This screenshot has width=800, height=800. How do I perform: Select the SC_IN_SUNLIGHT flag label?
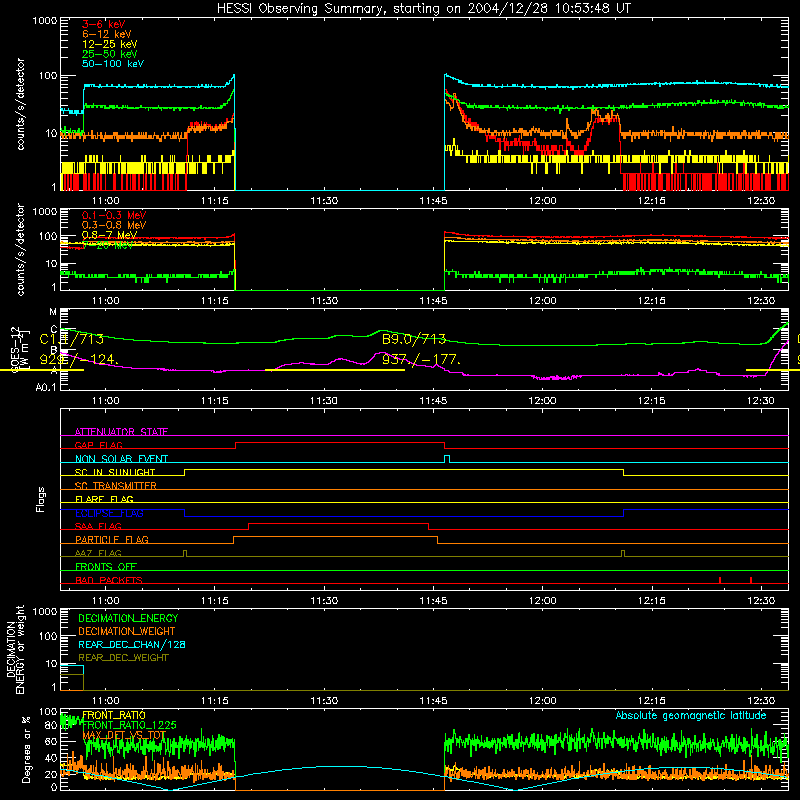coord(115,472)
